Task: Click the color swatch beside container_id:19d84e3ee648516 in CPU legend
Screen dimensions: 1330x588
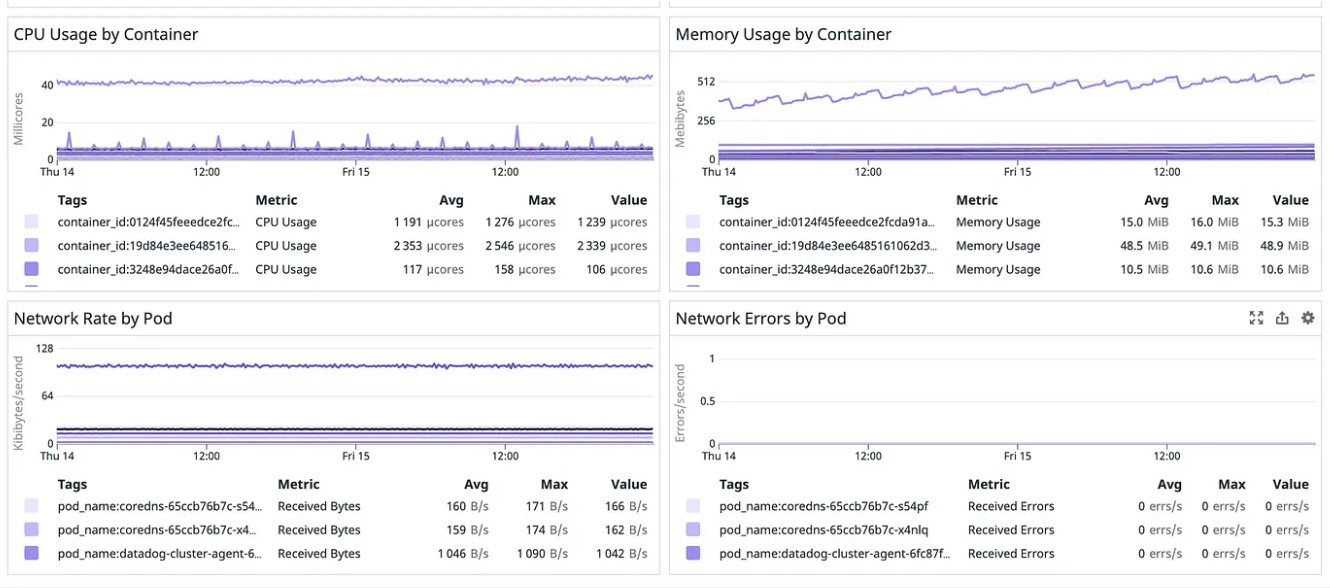Action: [30, 245]
